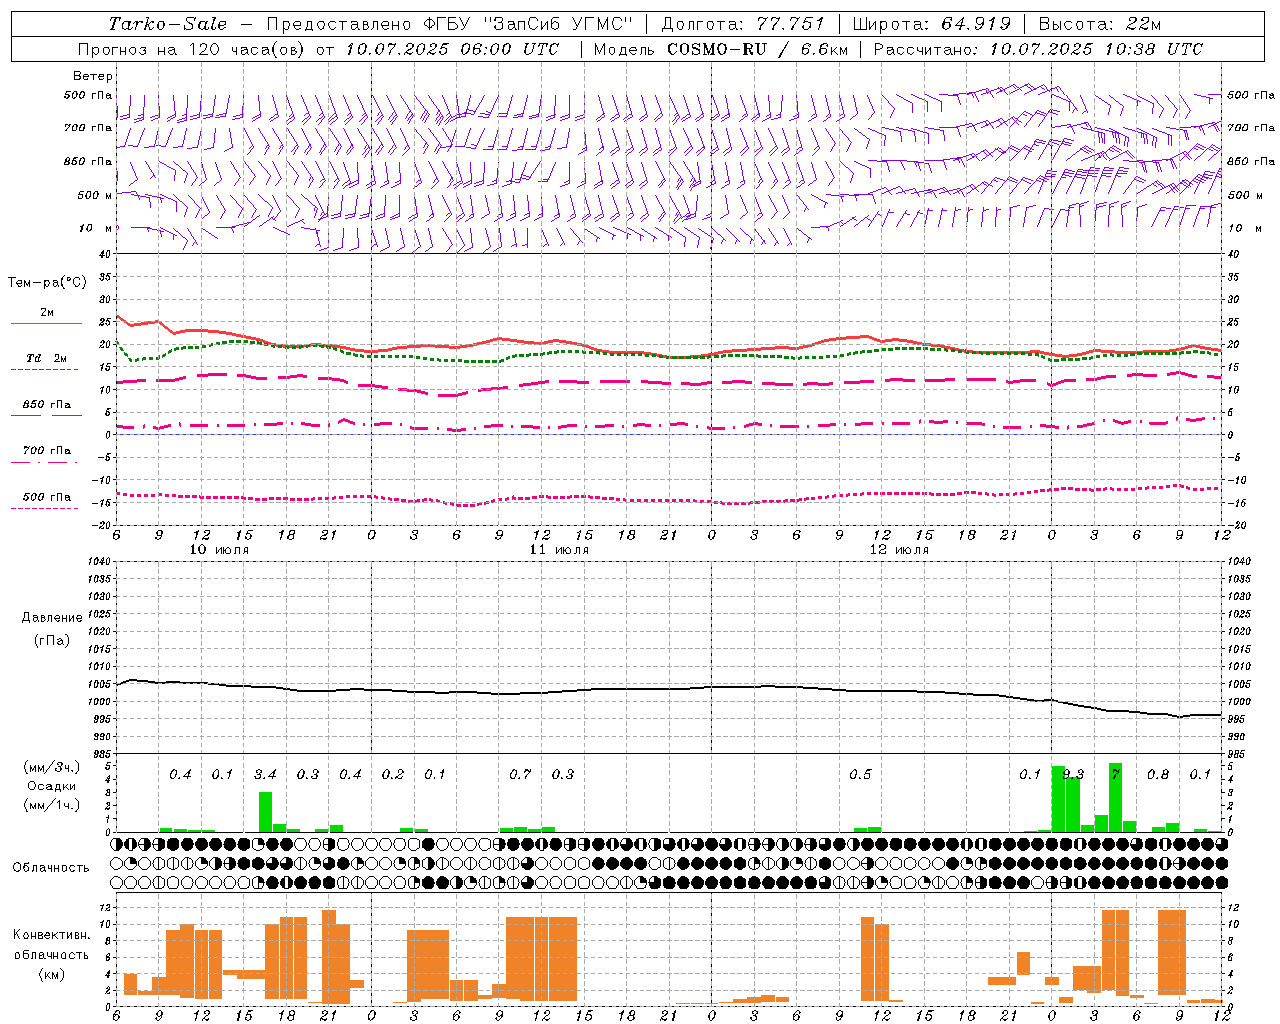
Task: Click the 2м legend label under Тем-ра
Action: [47, 313]
